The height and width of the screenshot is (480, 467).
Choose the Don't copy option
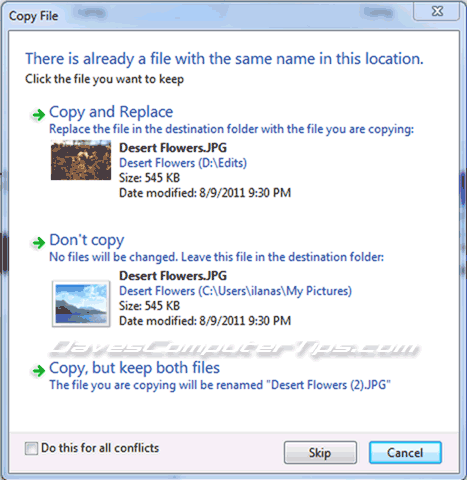87,240
